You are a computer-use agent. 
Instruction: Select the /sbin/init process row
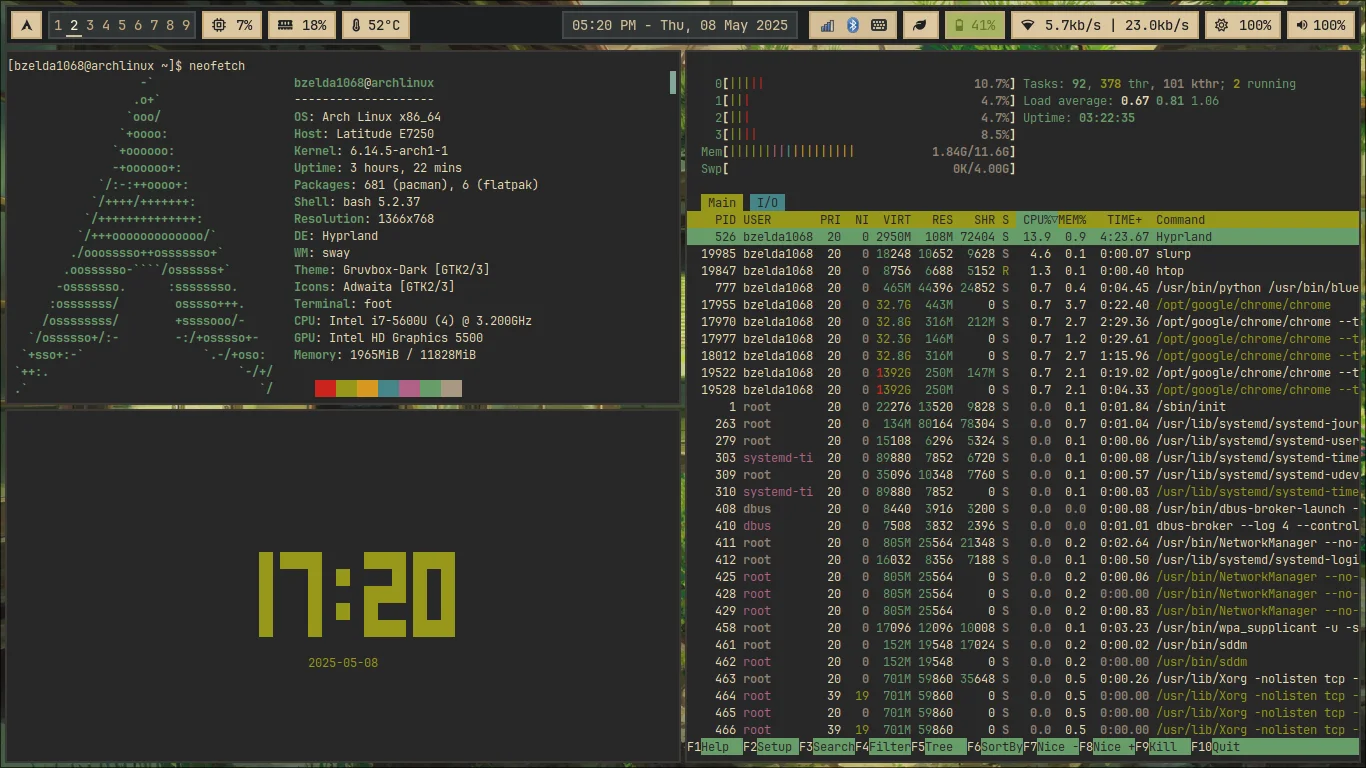tap(1022, 407)
